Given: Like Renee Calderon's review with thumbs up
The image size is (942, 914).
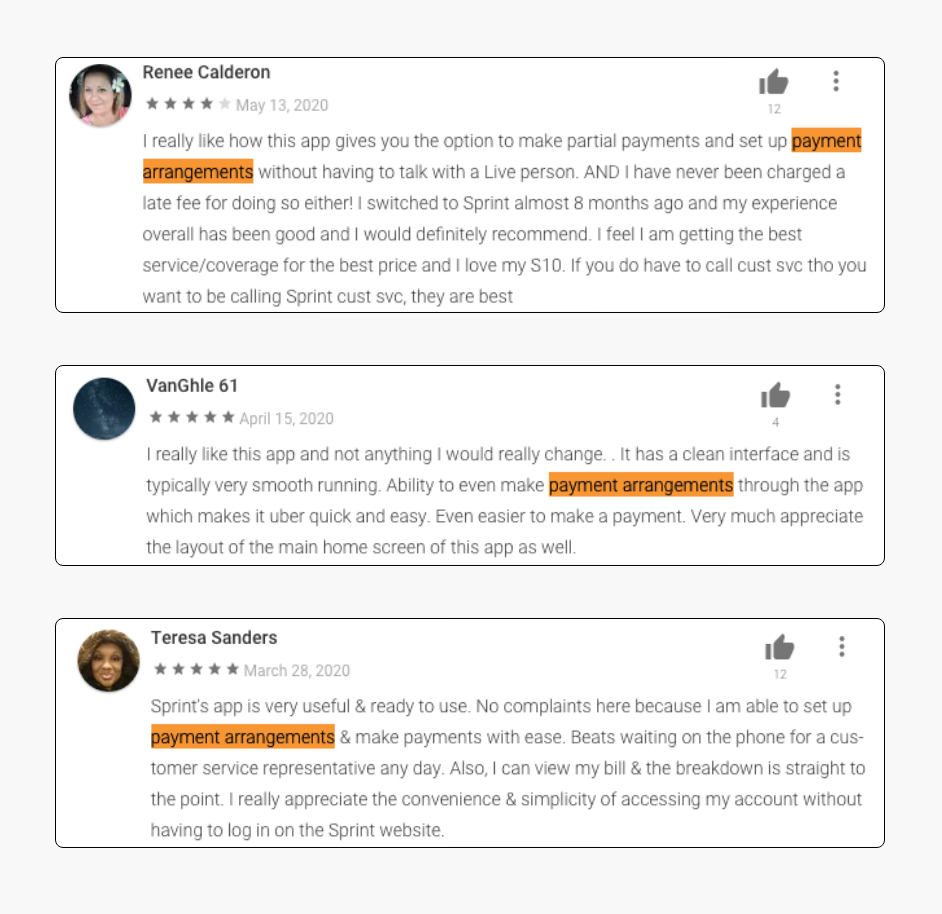Looking at the screenshot, I should (773, 82).
